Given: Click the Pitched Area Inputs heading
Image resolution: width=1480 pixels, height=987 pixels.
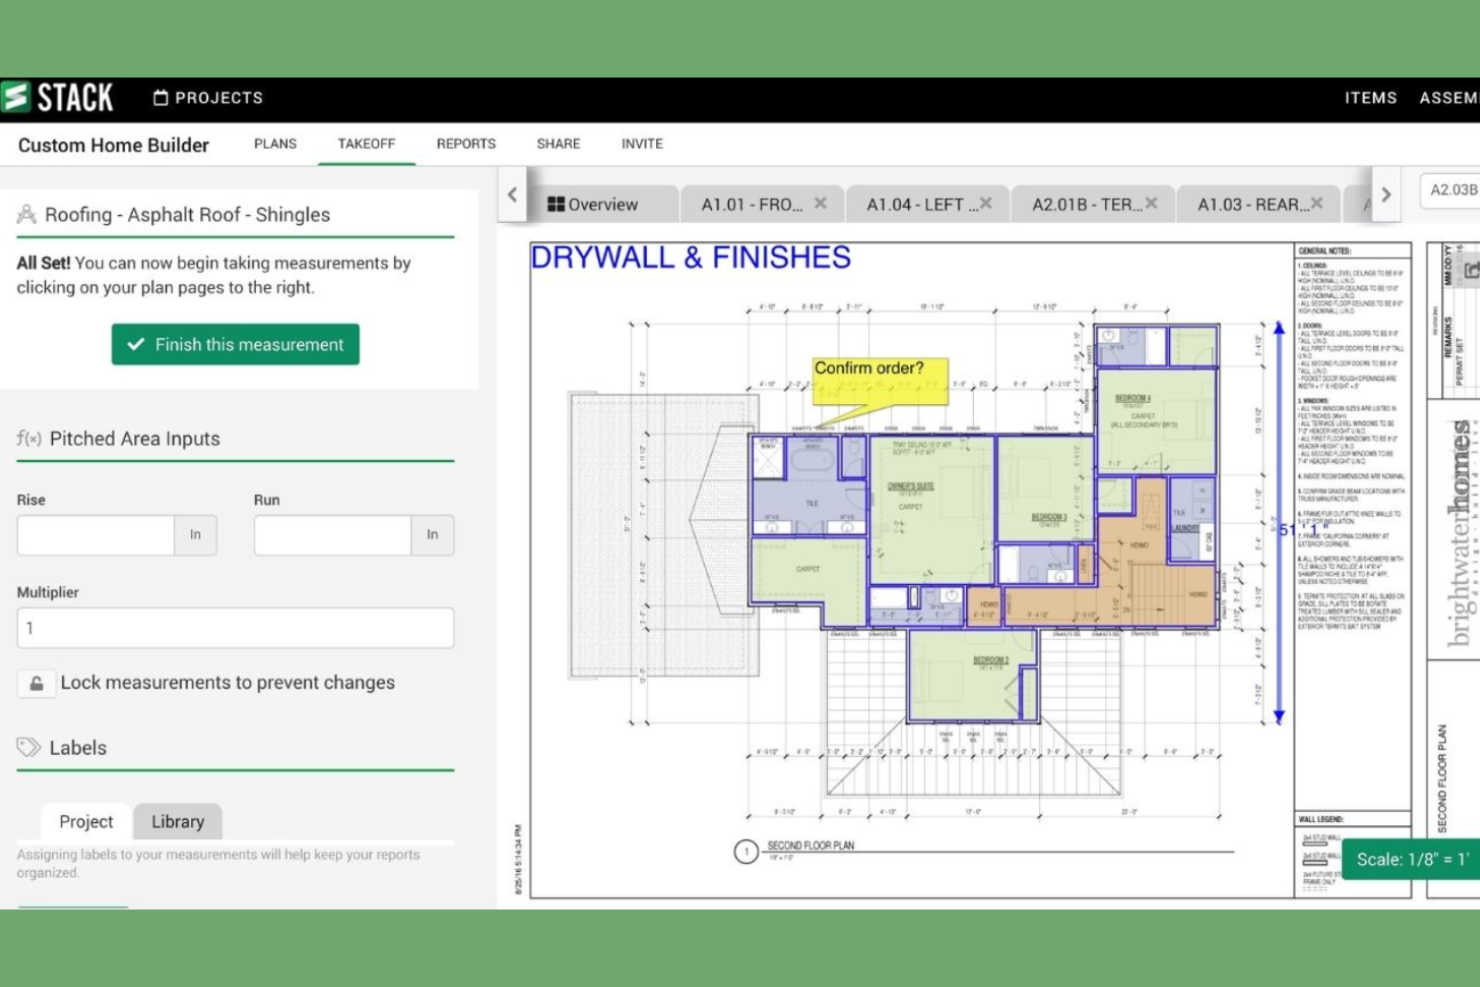Looking at the screenshot, I should pos(135,439).
